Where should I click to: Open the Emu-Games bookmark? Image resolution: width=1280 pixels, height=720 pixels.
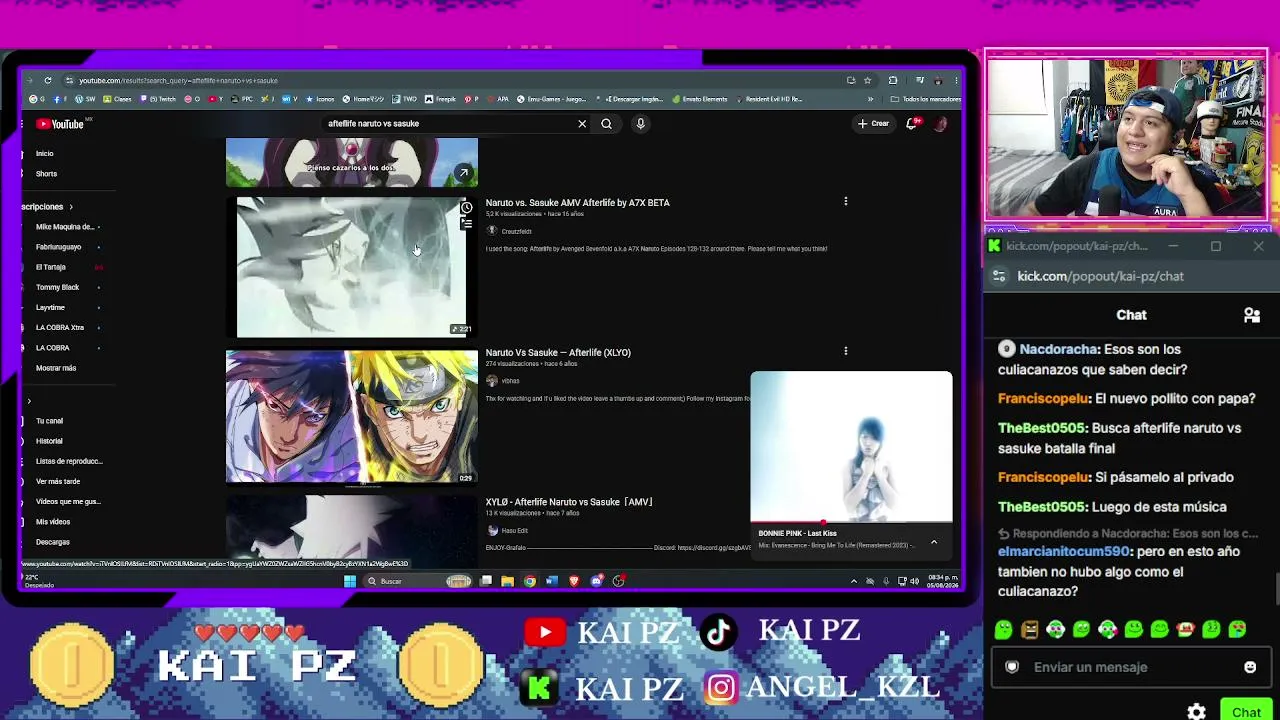click(552, 99)
